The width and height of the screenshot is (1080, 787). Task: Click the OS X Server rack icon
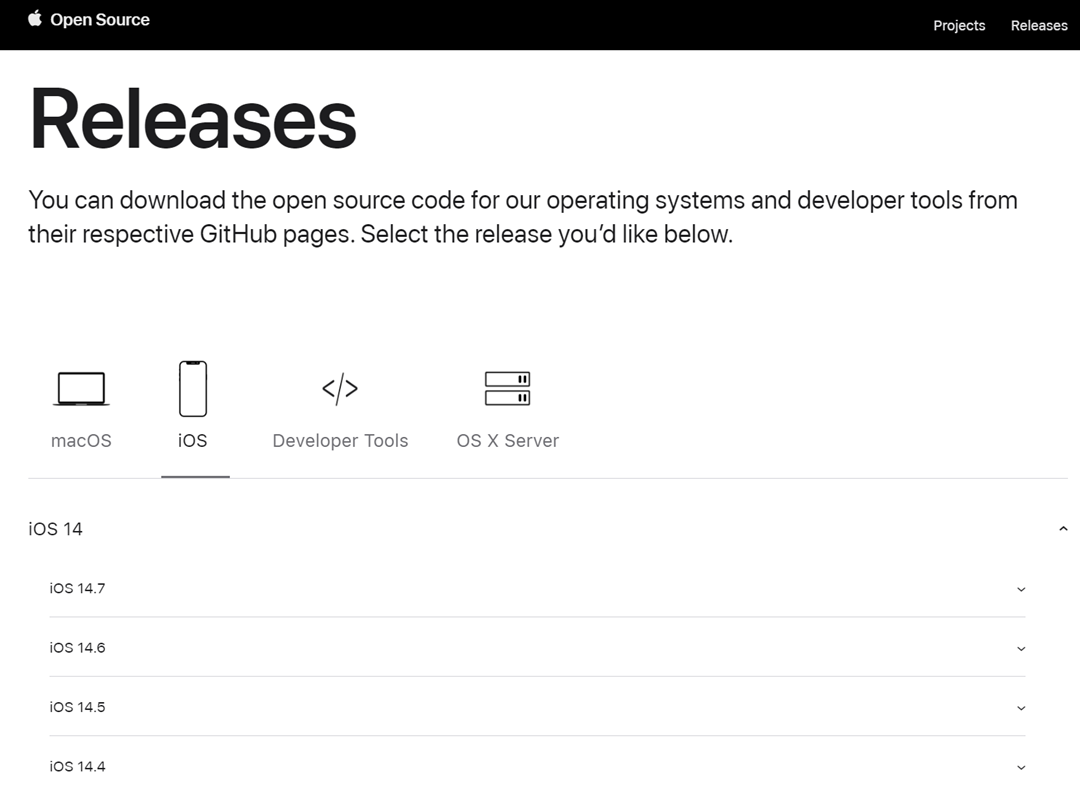[x=508, y=388]
